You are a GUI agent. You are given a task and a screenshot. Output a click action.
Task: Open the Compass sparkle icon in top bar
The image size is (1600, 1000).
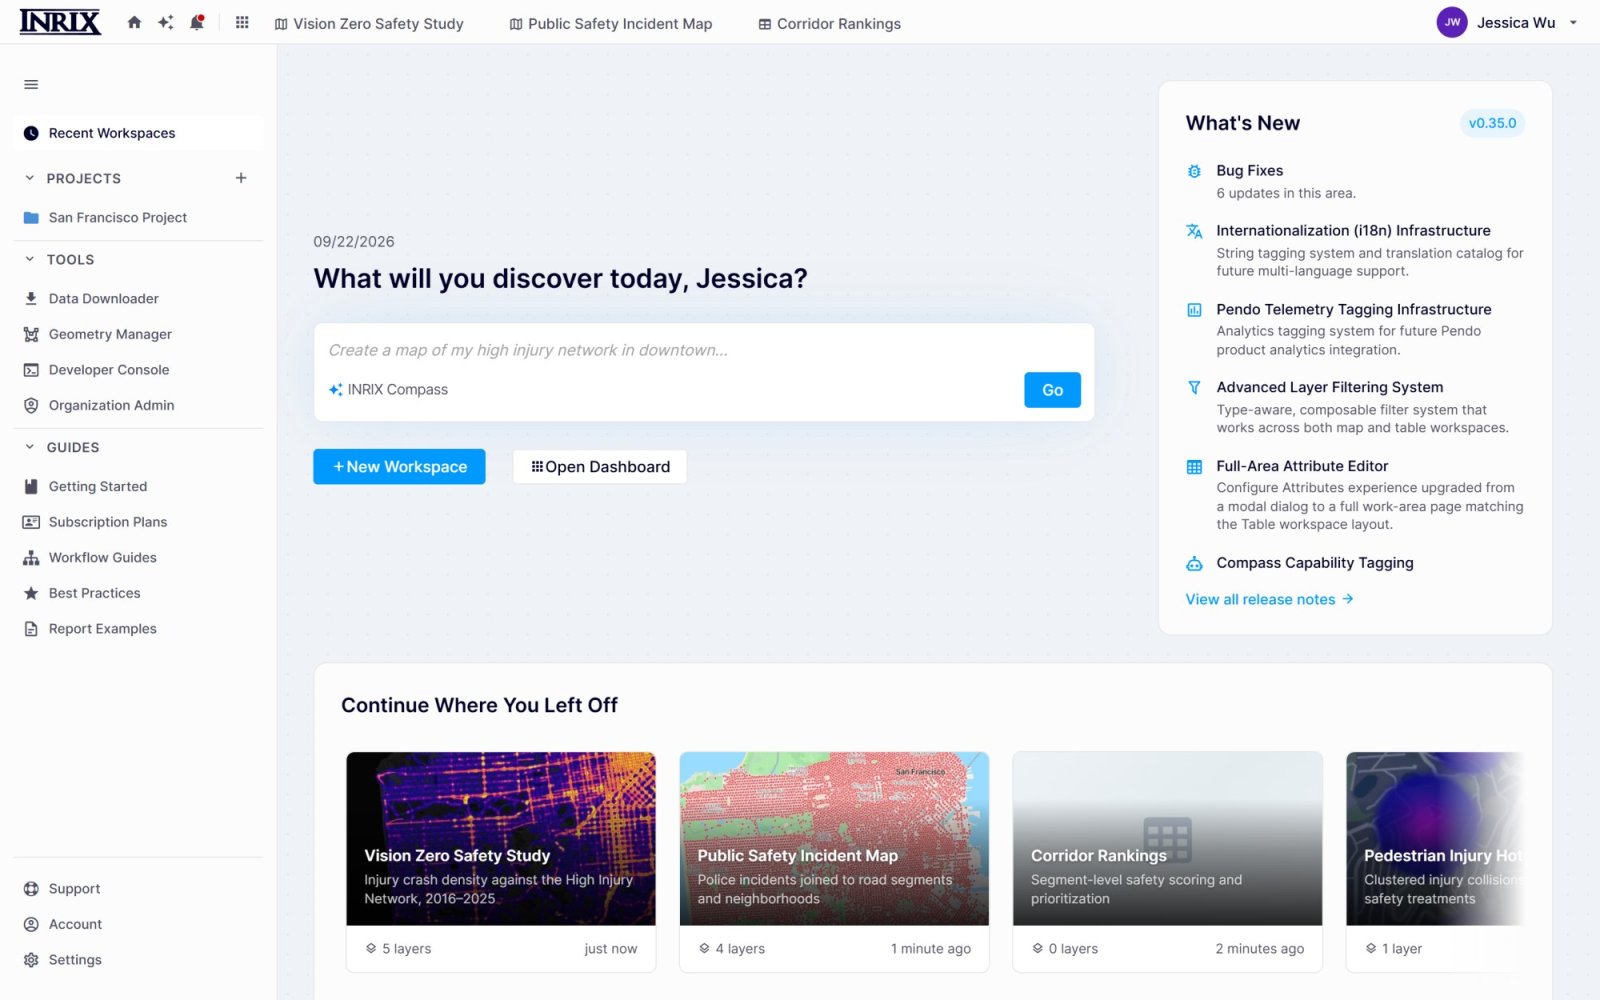[x=166, y=23]
